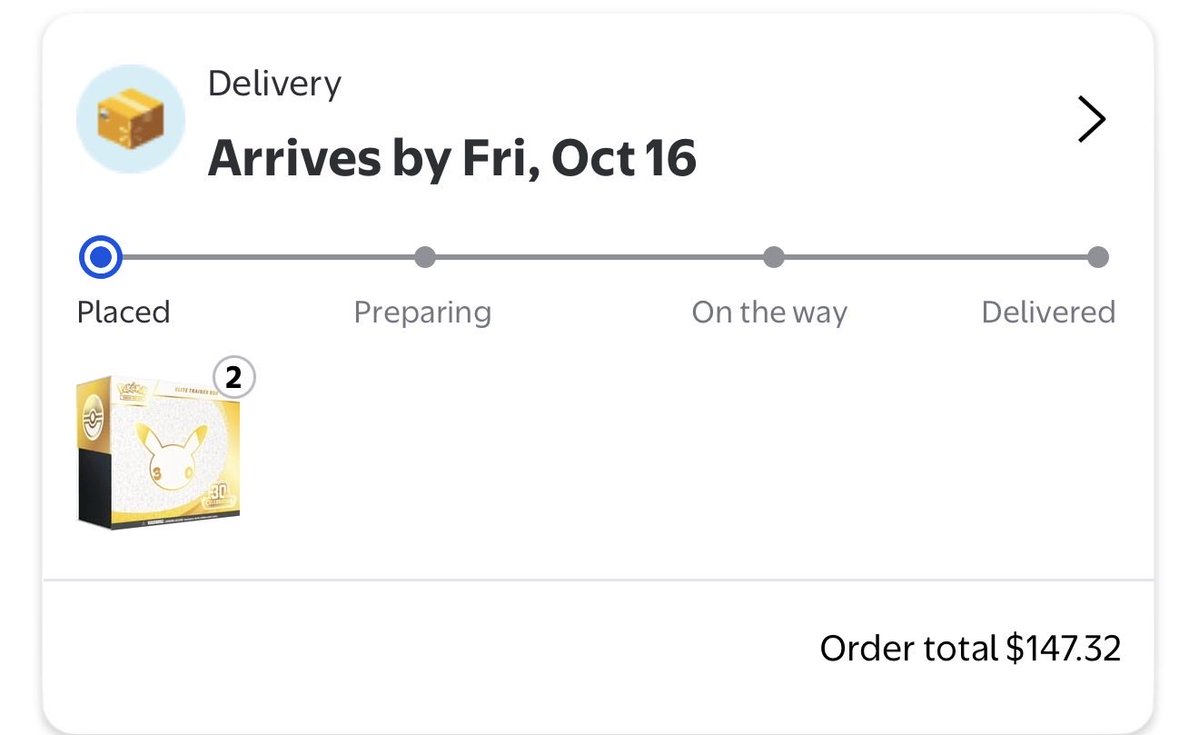
Task: Click progress line between Preparing and On the way
Action: [599, 257]
